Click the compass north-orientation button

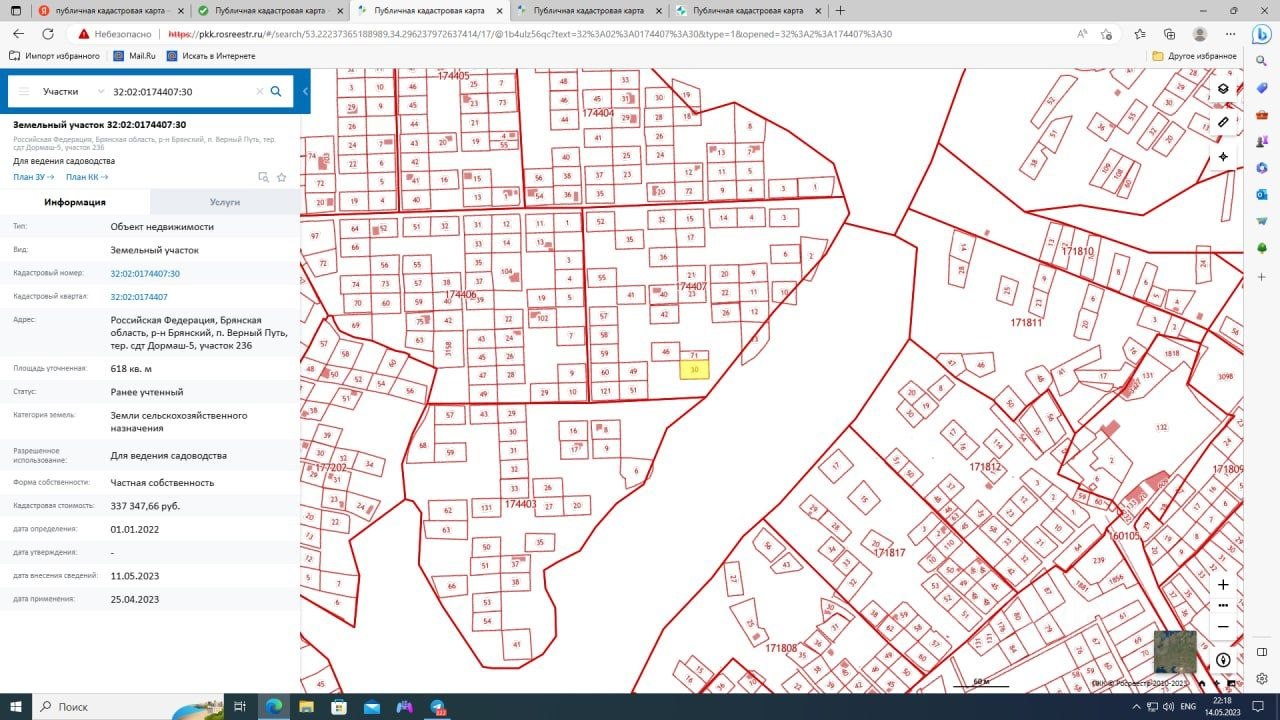click(1223, 661)
